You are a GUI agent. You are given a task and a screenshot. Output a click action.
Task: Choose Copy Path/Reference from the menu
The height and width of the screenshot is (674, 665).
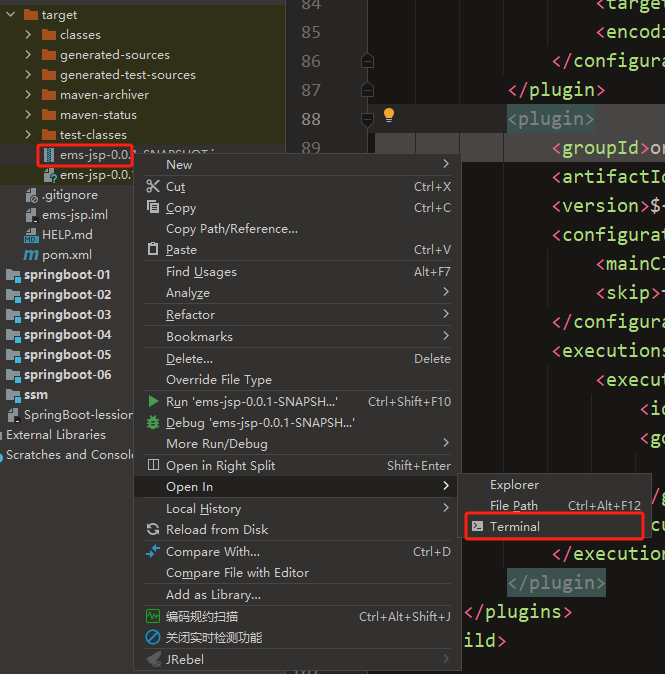[297, 229]
